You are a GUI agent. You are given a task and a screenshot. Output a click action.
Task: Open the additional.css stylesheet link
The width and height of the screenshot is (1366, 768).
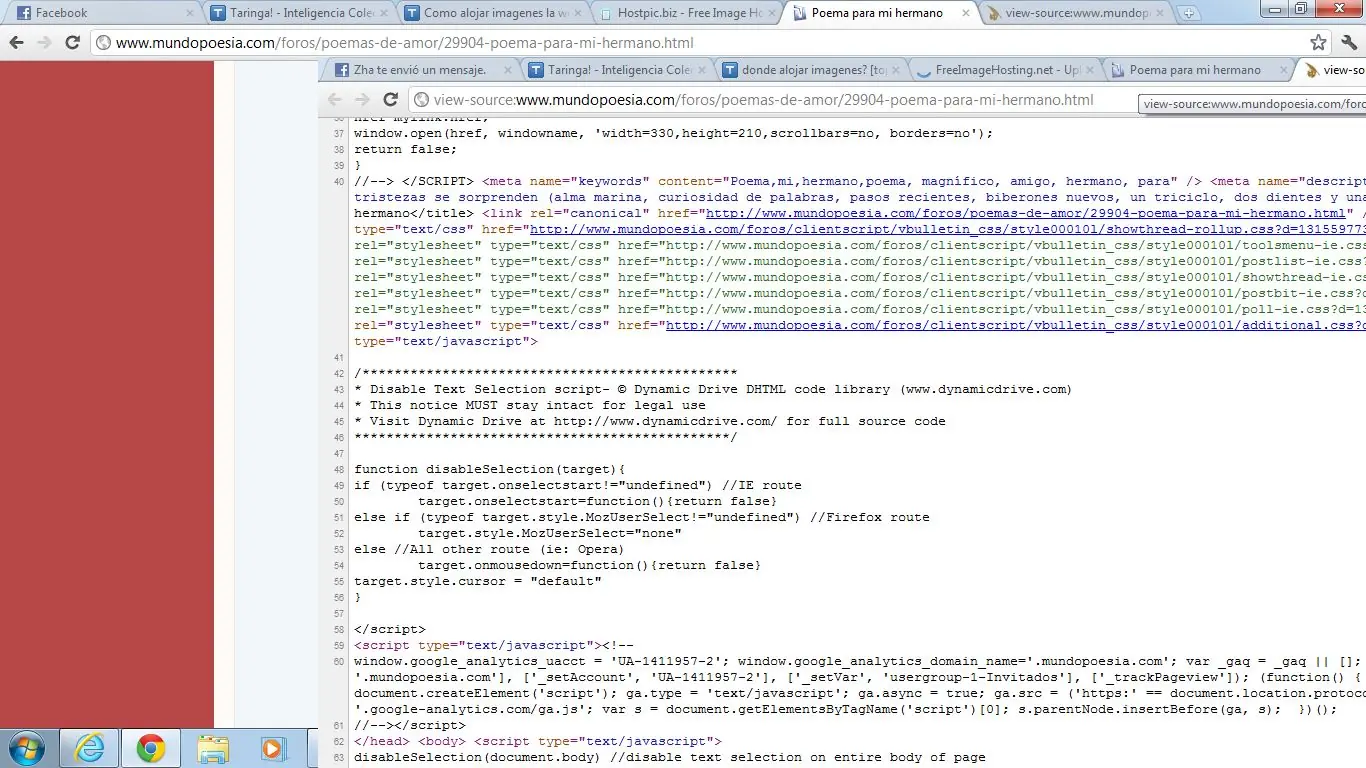pos(1016,325)
